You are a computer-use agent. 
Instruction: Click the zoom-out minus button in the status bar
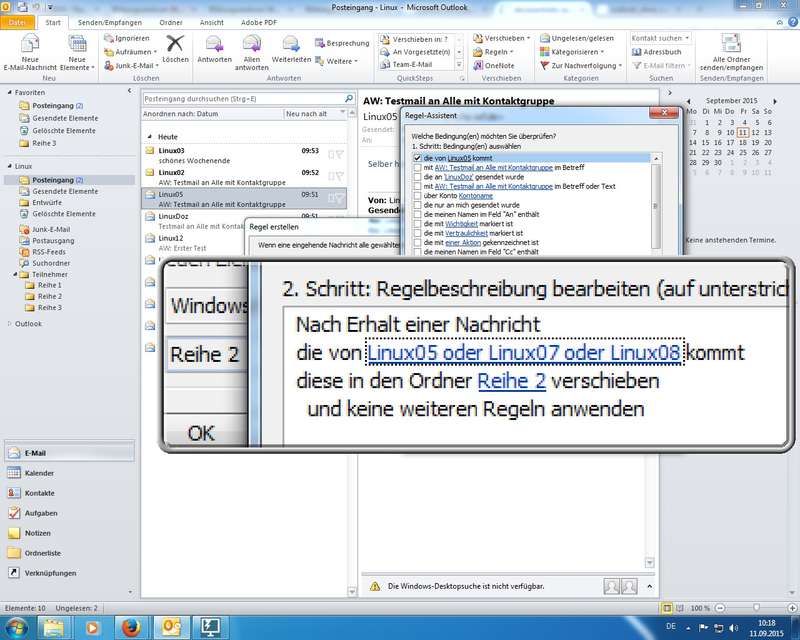click(x=720, y=608)
